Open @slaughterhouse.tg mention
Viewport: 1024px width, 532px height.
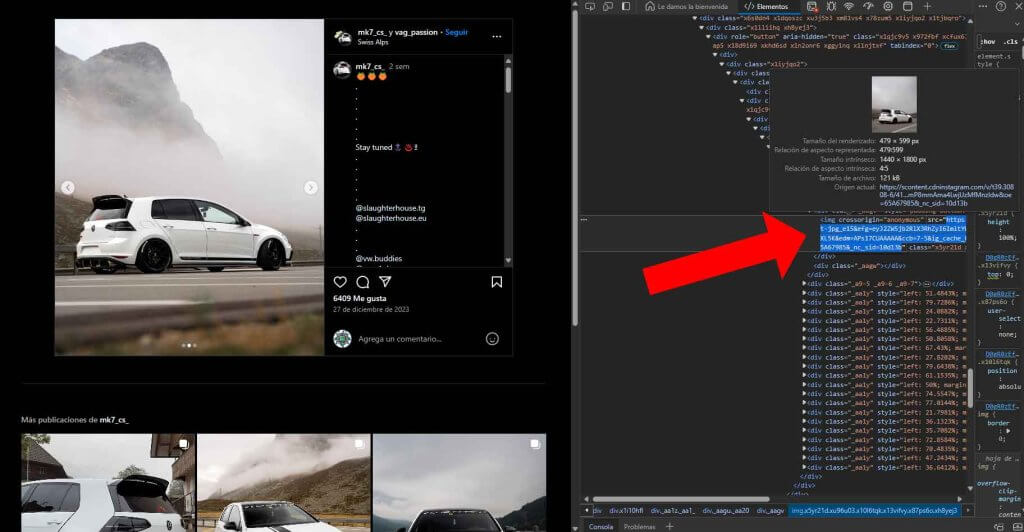click(390, 208)
